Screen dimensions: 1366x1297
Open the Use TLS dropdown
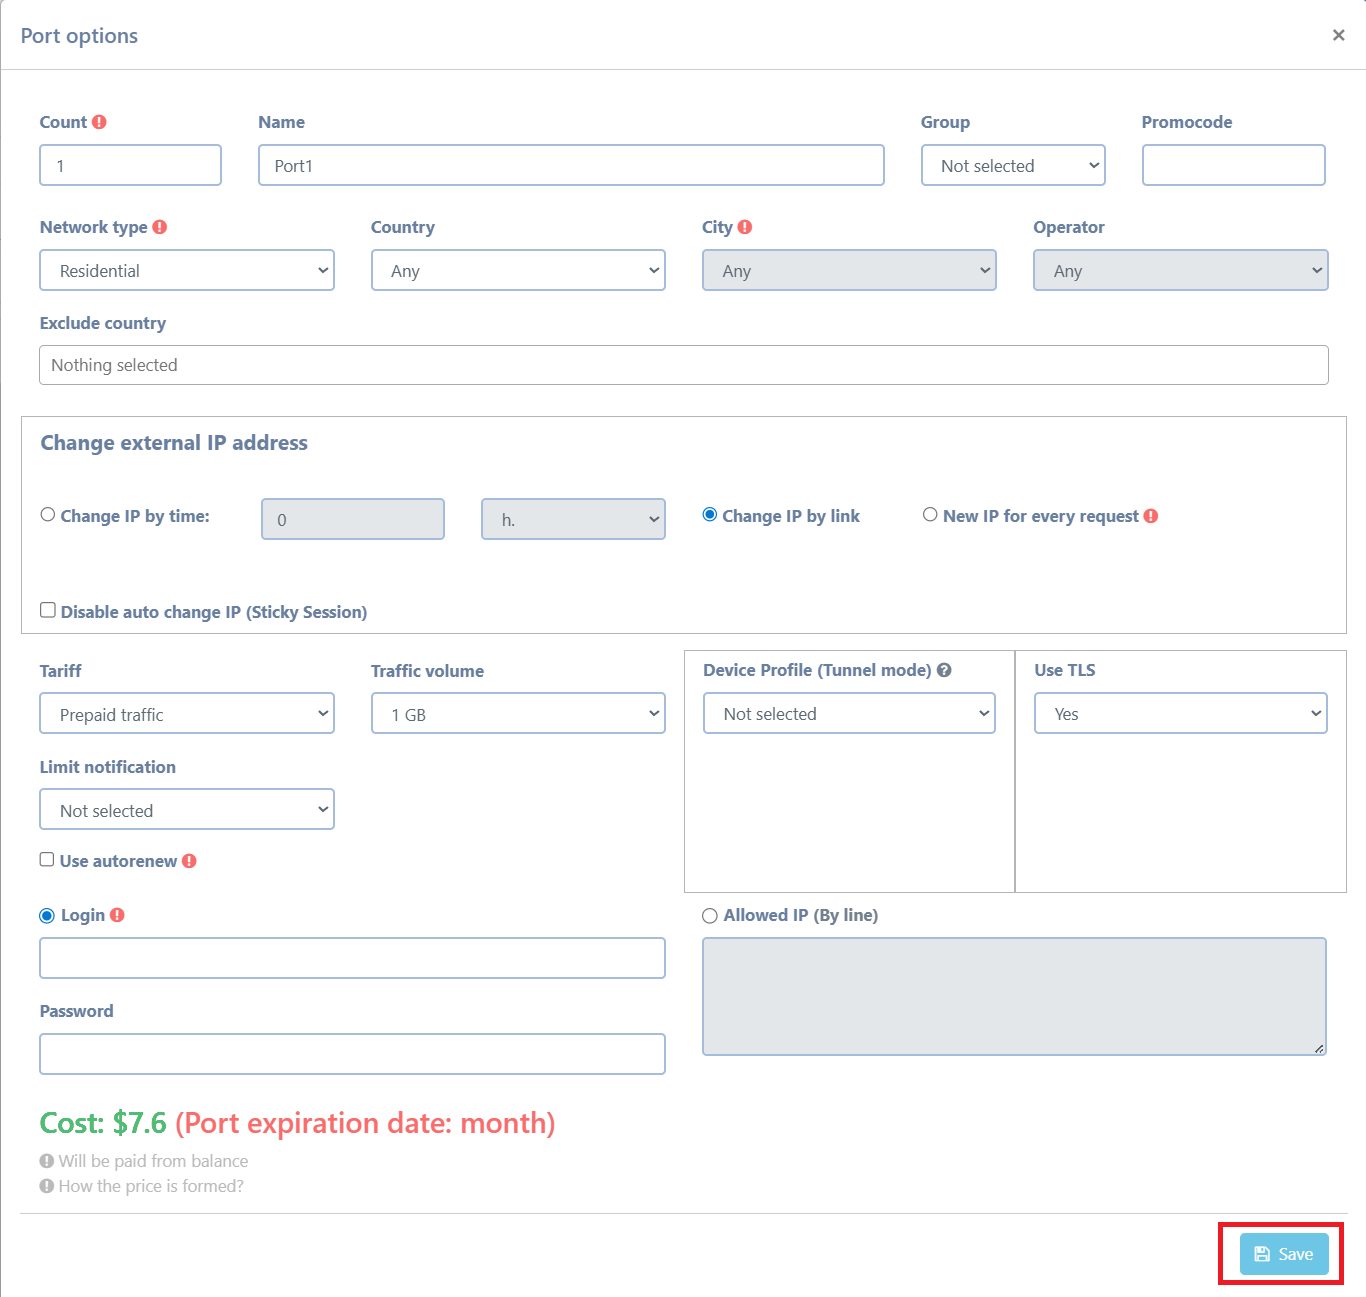coord(1180,713)
